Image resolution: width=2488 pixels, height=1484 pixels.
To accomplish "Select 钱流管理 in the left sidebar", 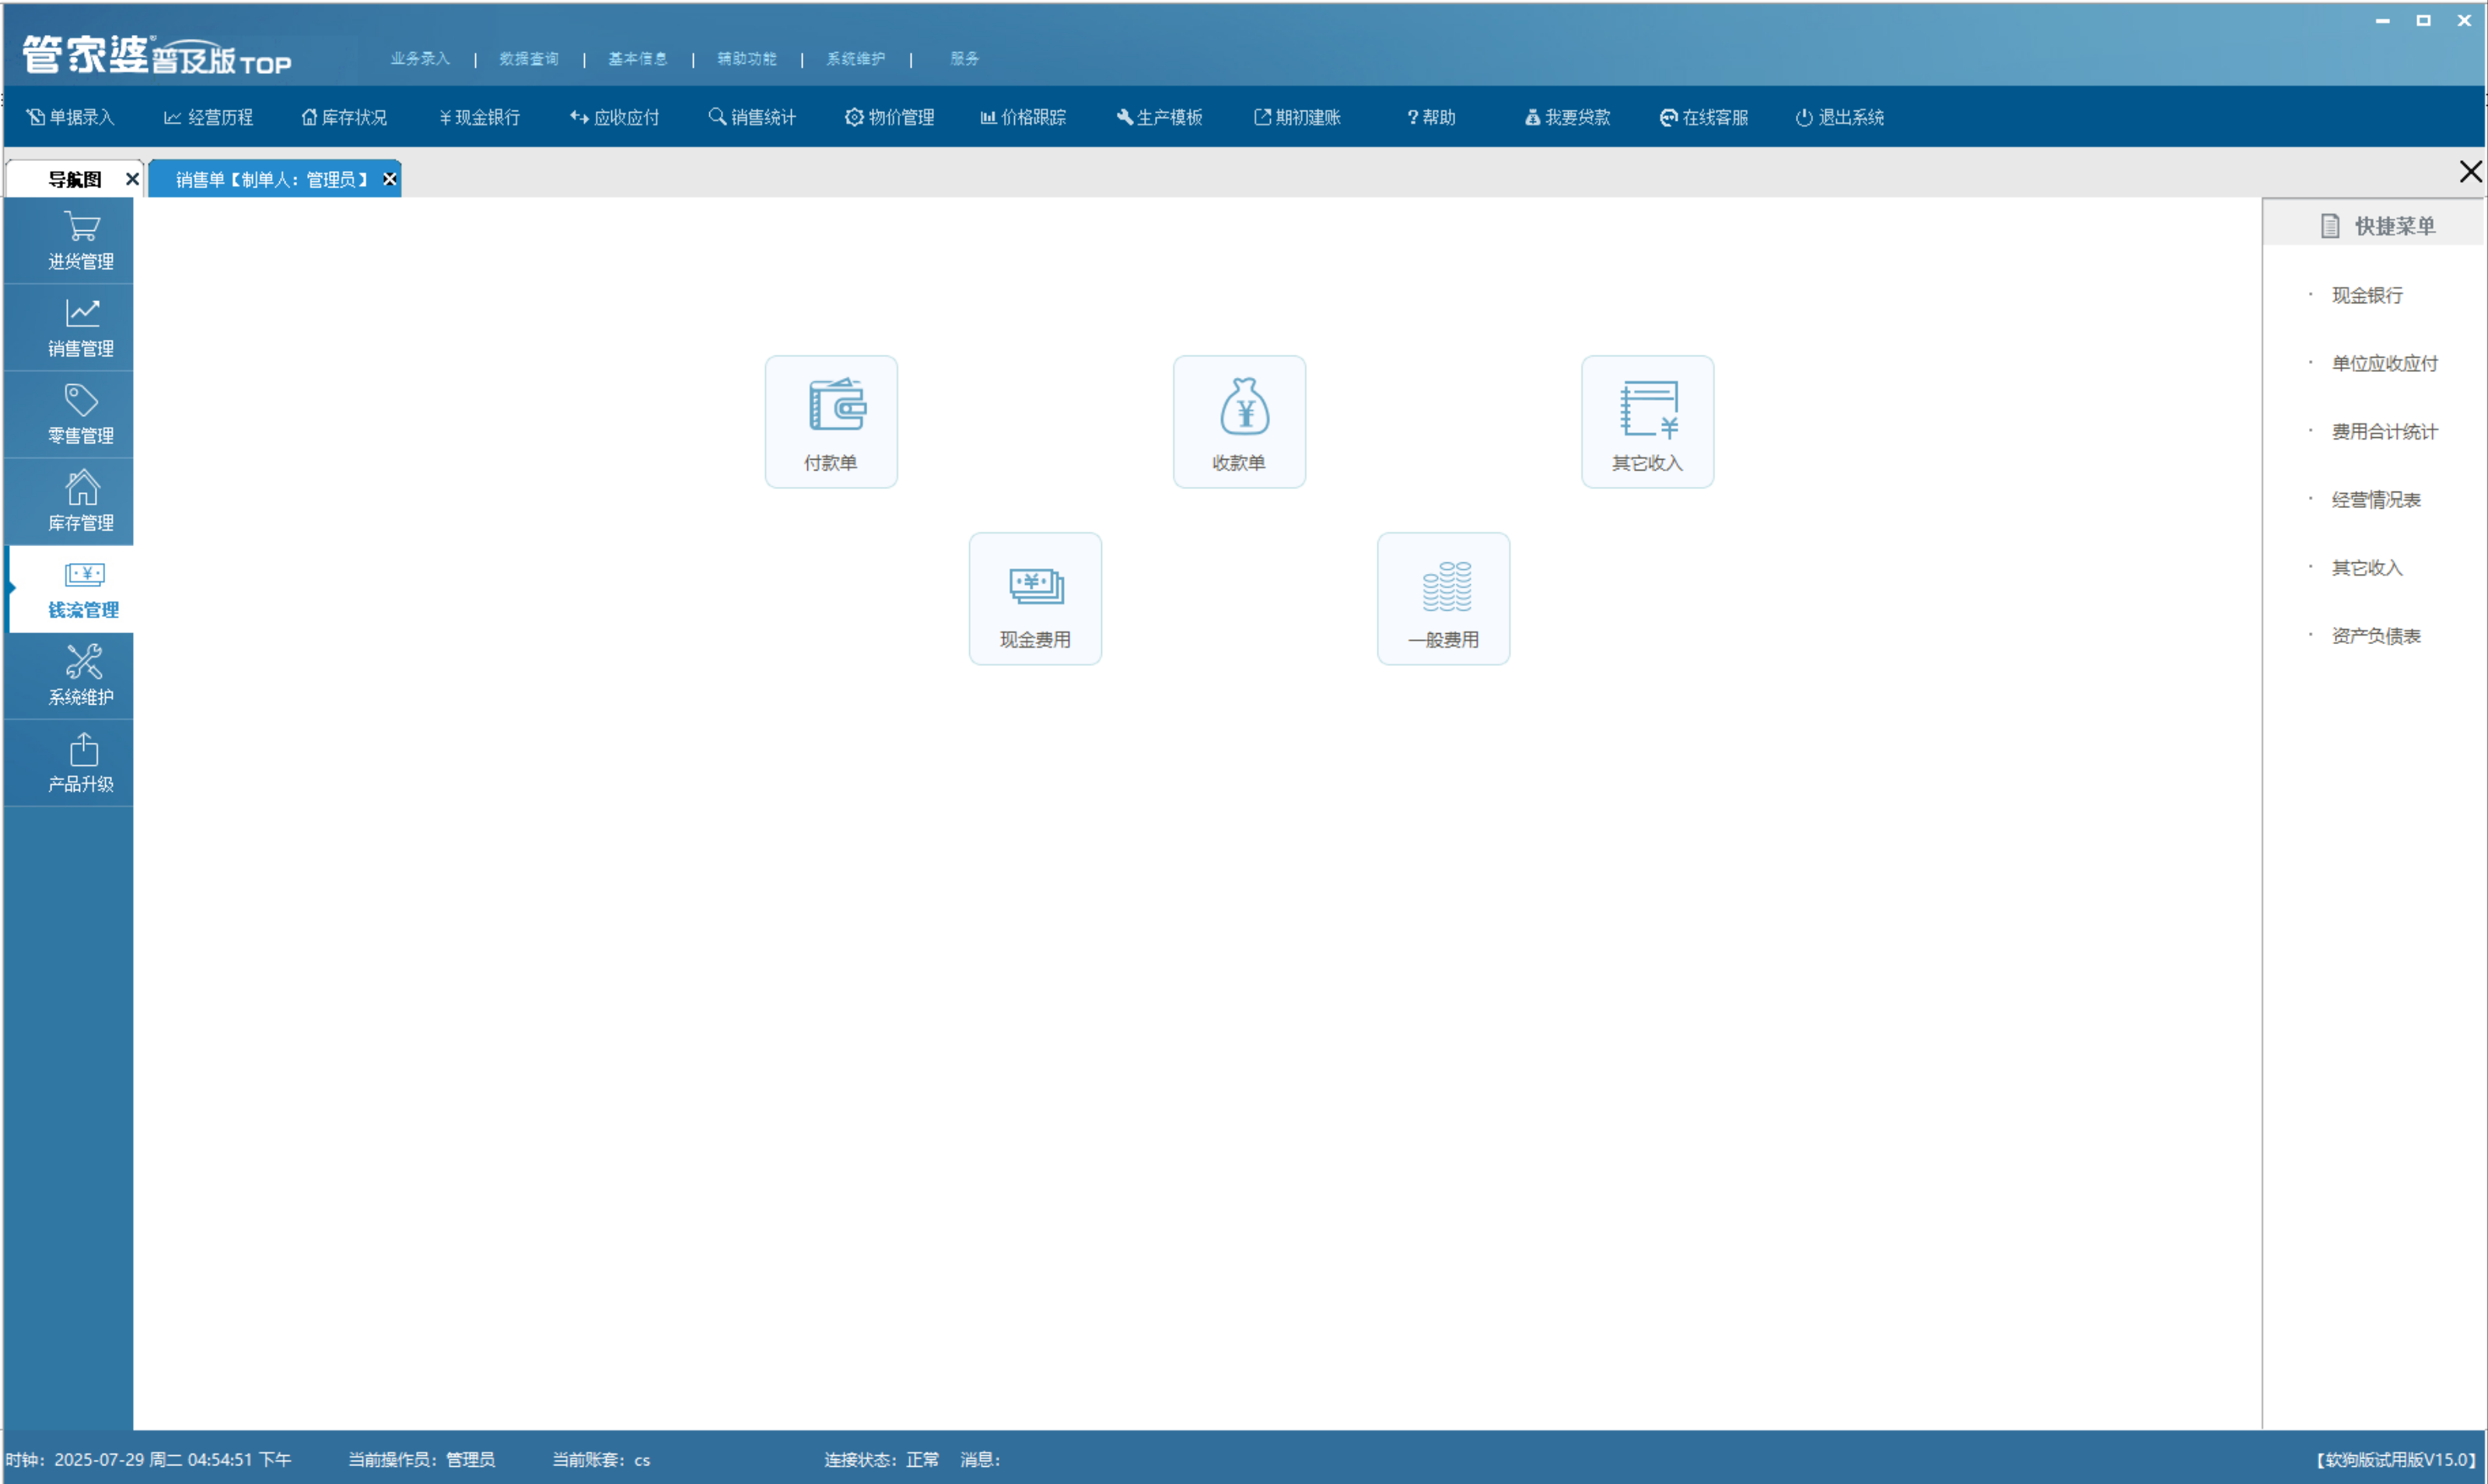I will 71,589.
